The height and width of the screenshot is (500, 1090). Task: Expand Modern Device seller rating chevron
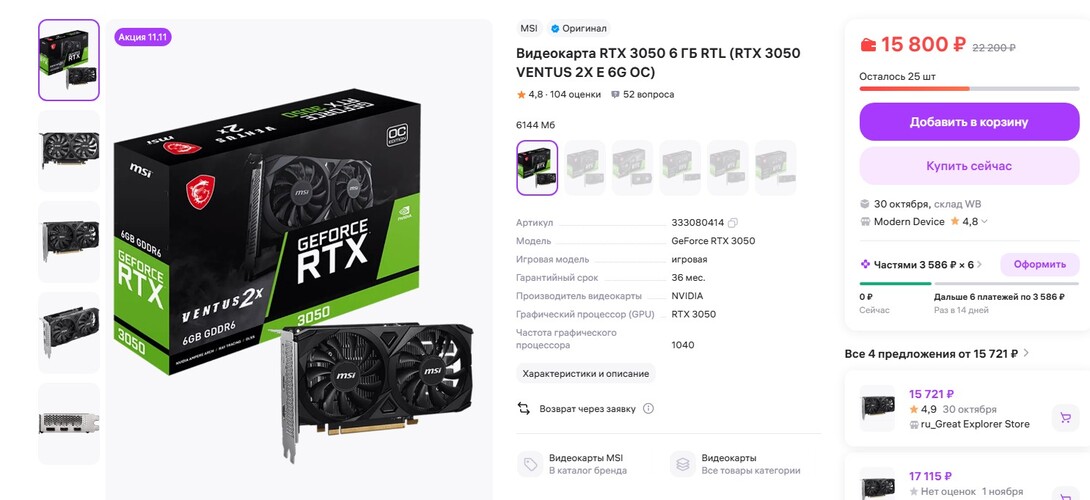tap(984, 222)
